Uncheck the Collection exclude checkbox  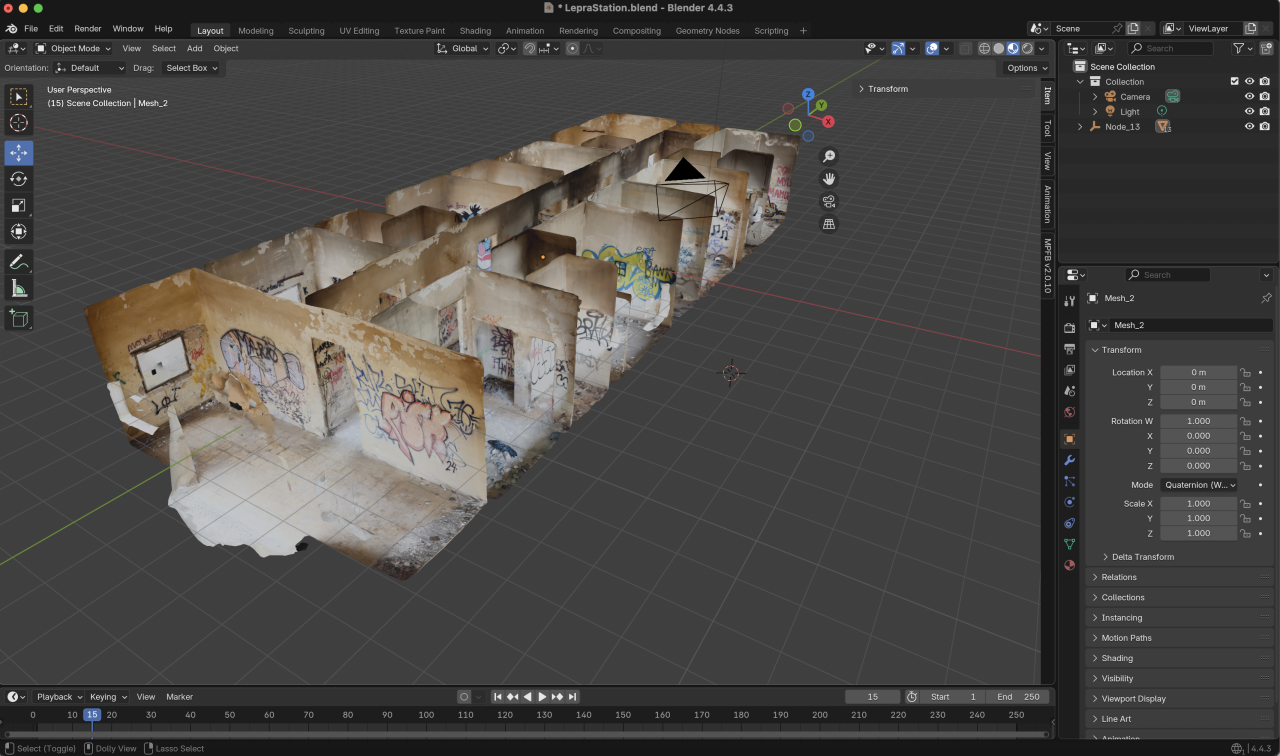pos(1234,82)
